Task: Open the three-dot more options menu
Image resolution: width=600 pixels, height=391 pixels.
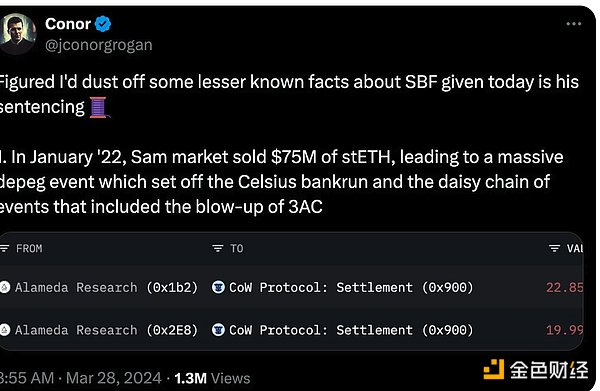Action: 574,24
